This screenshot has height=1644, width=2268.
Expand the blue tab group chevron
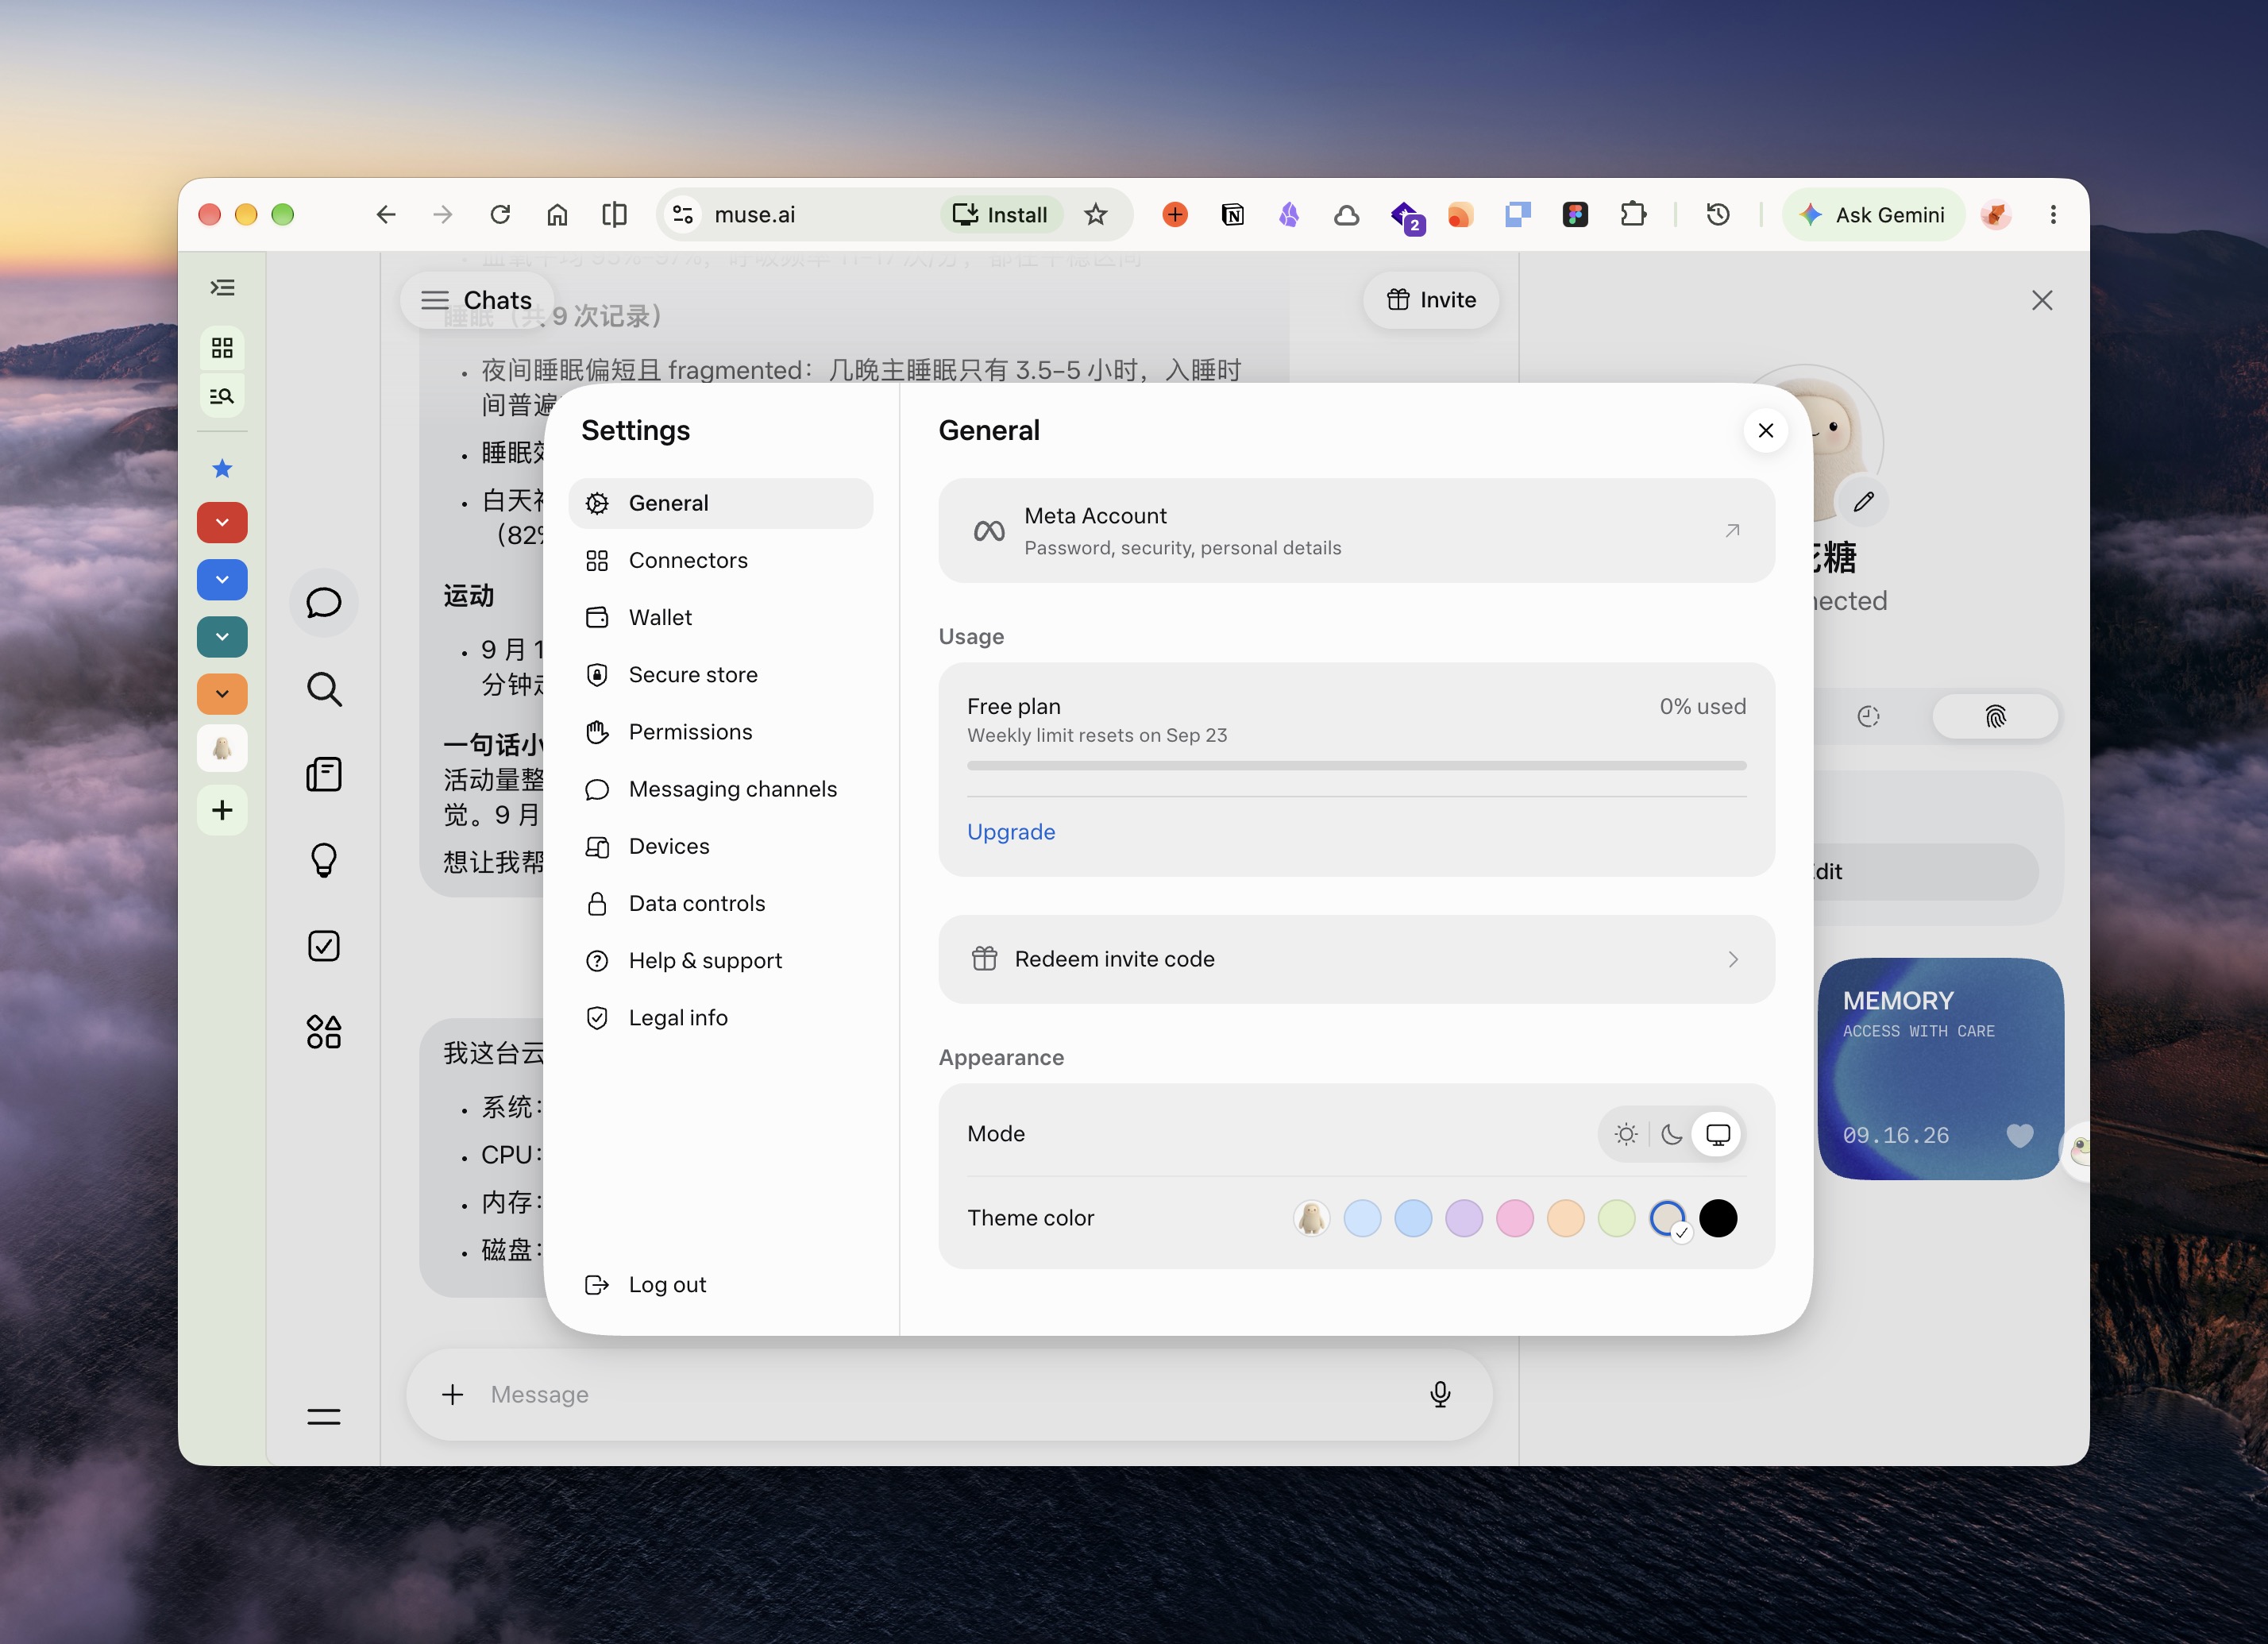coord(222,579)
